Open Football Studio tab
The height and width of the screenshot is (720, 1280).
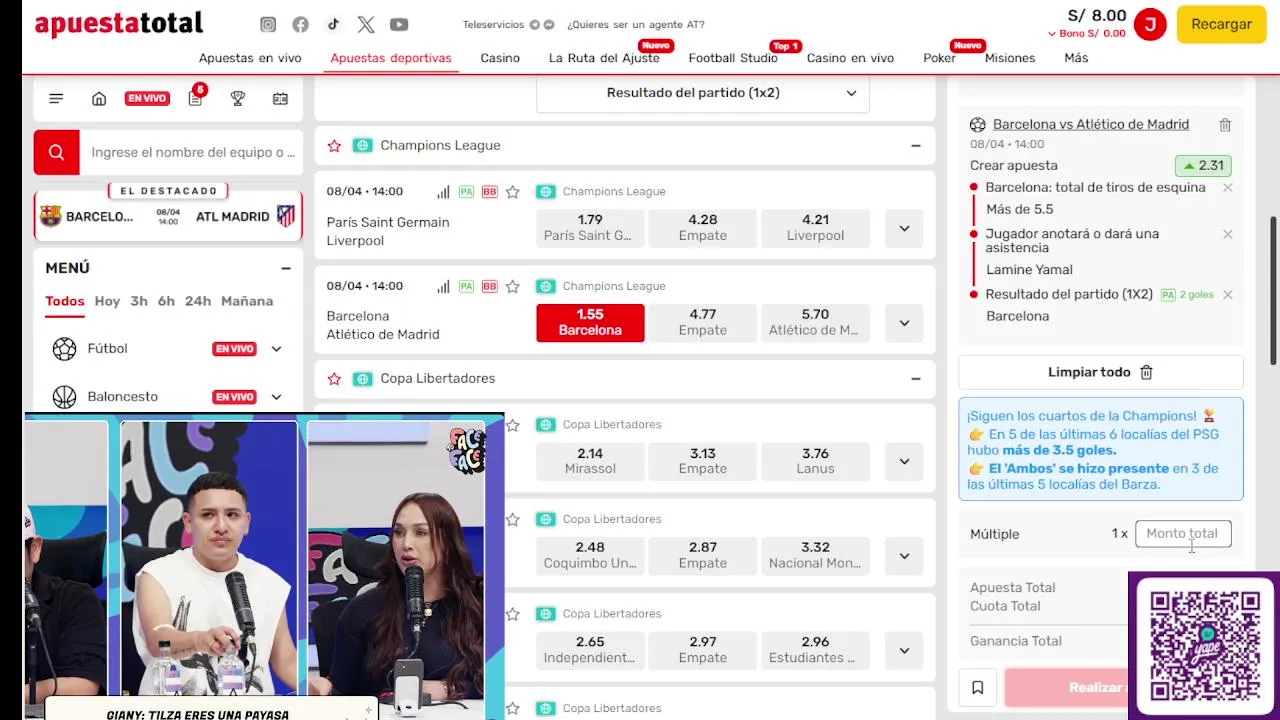[733, 58]
